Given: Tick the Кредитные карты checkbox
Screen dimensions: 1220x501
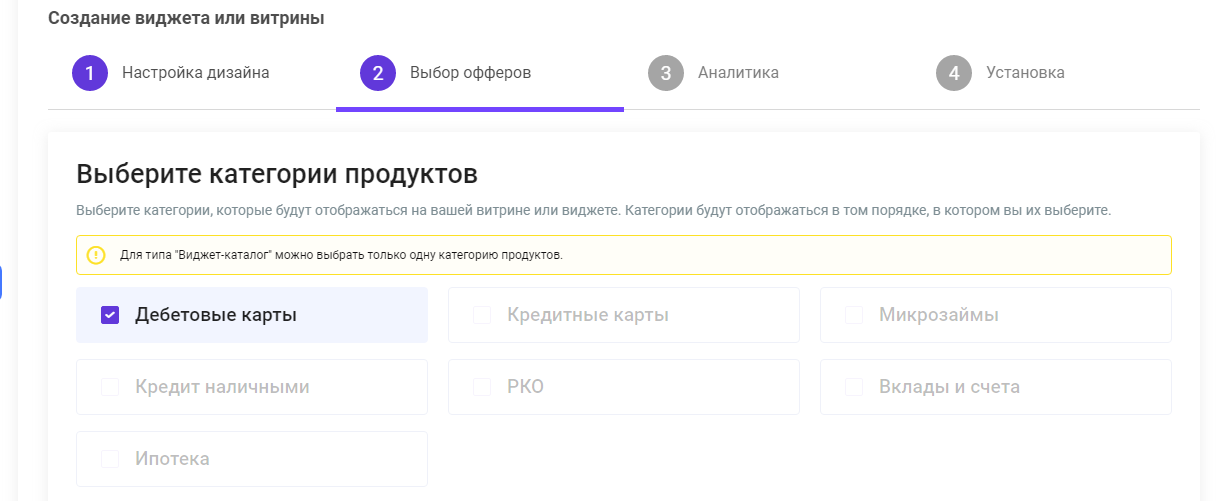Looking at the screenshot, I should pos(482,315).
